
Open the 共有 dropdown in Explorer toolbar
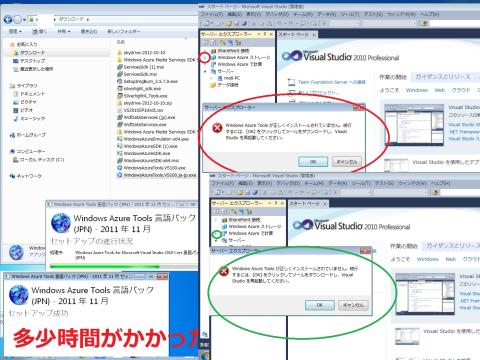coord(64,31)
